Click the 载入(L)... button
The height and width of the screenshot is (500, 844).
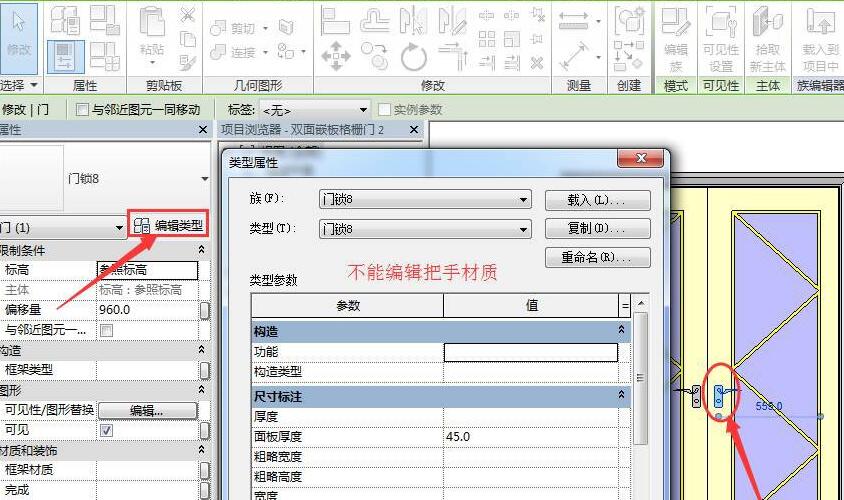[597, 200]
